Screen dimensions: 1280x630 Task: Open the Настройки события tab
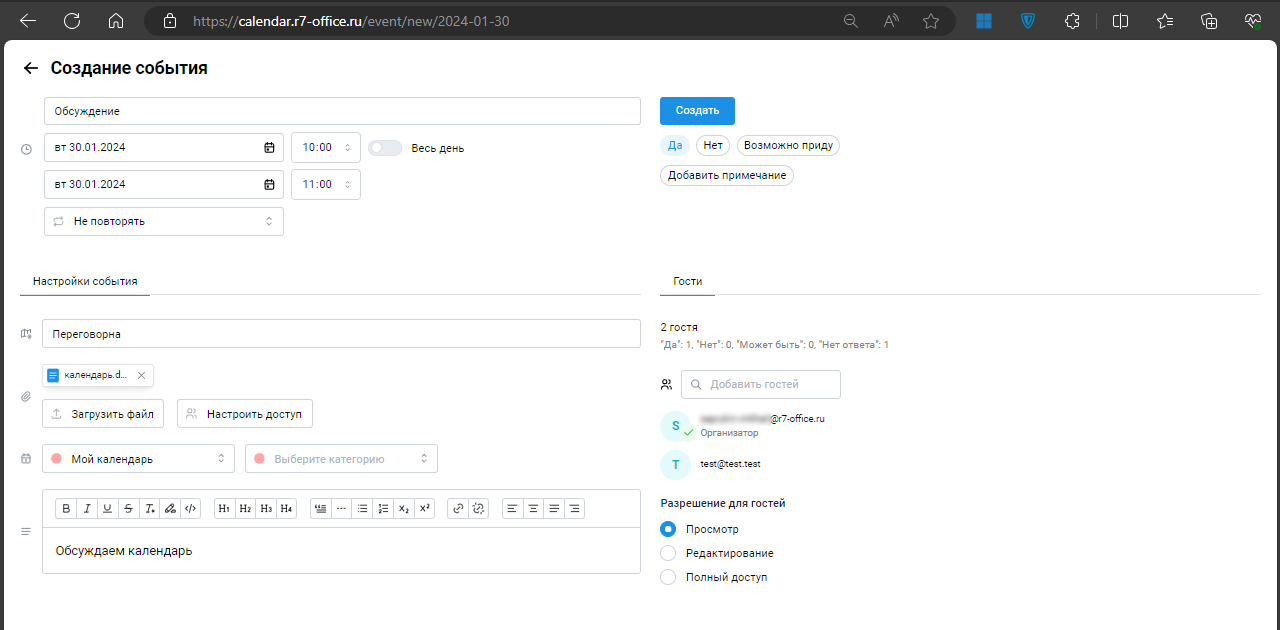85,282
